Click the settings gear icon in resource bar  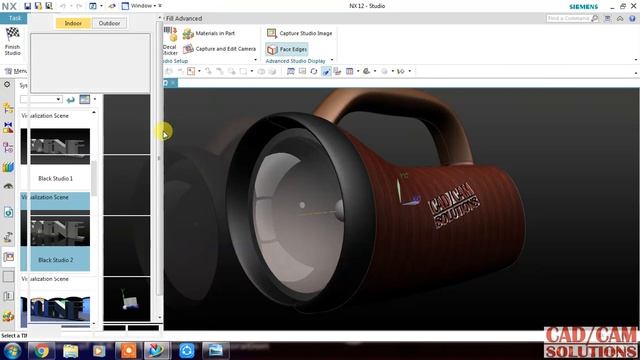[x=7, y=84]
